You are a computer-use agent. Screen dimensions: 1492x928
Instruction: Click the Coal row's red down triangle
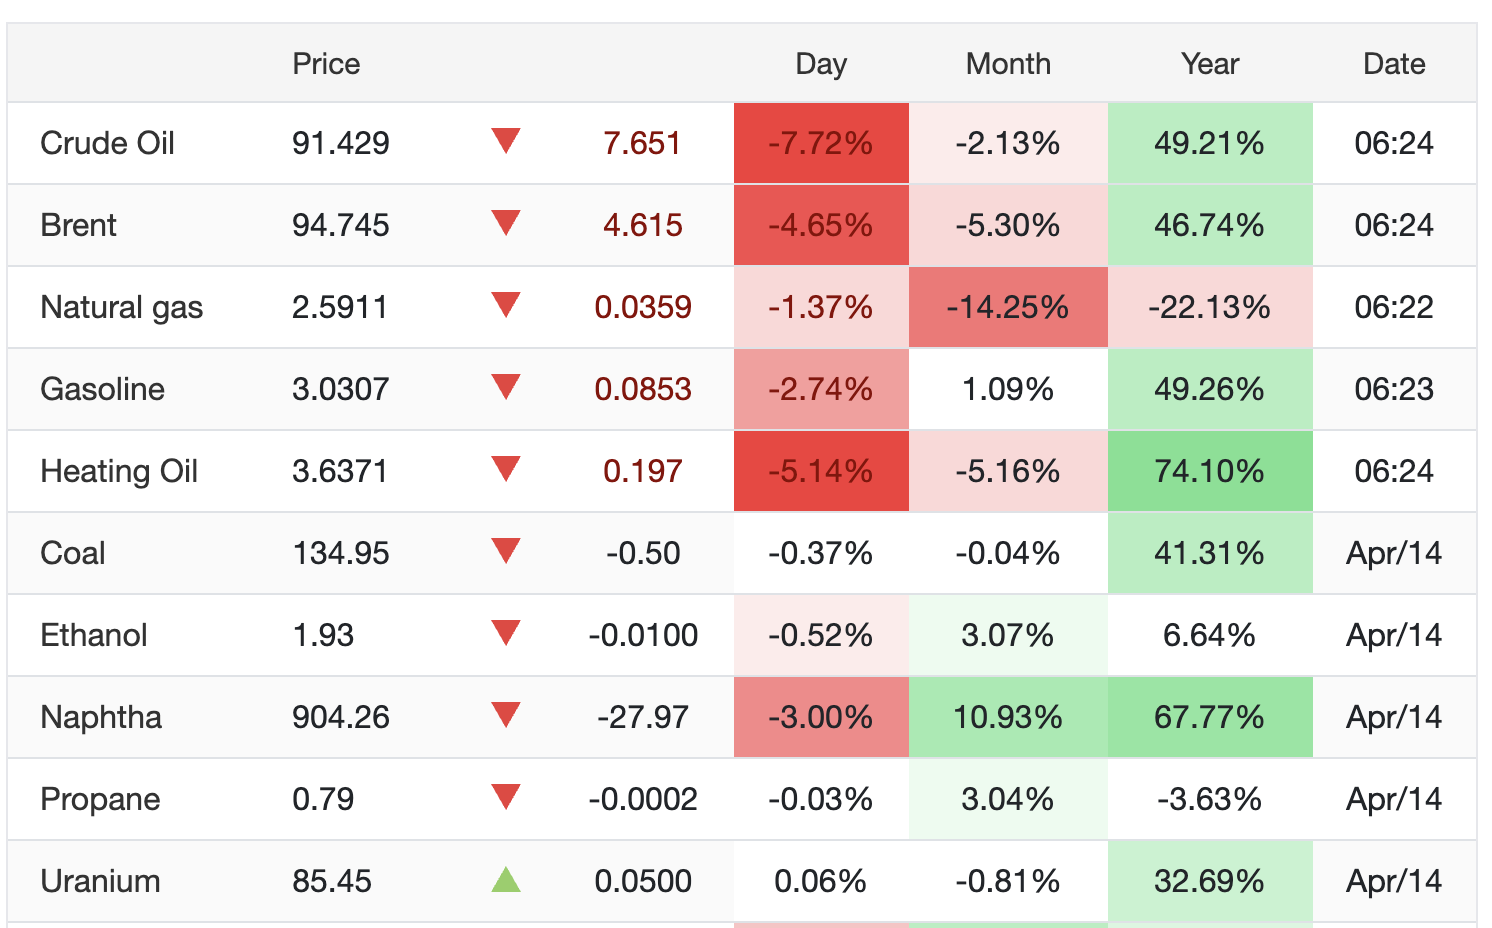pos(506,551)
